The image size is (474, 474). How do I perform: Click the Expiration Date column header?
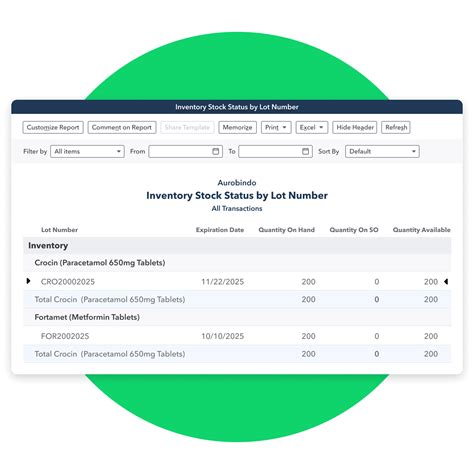220,230
